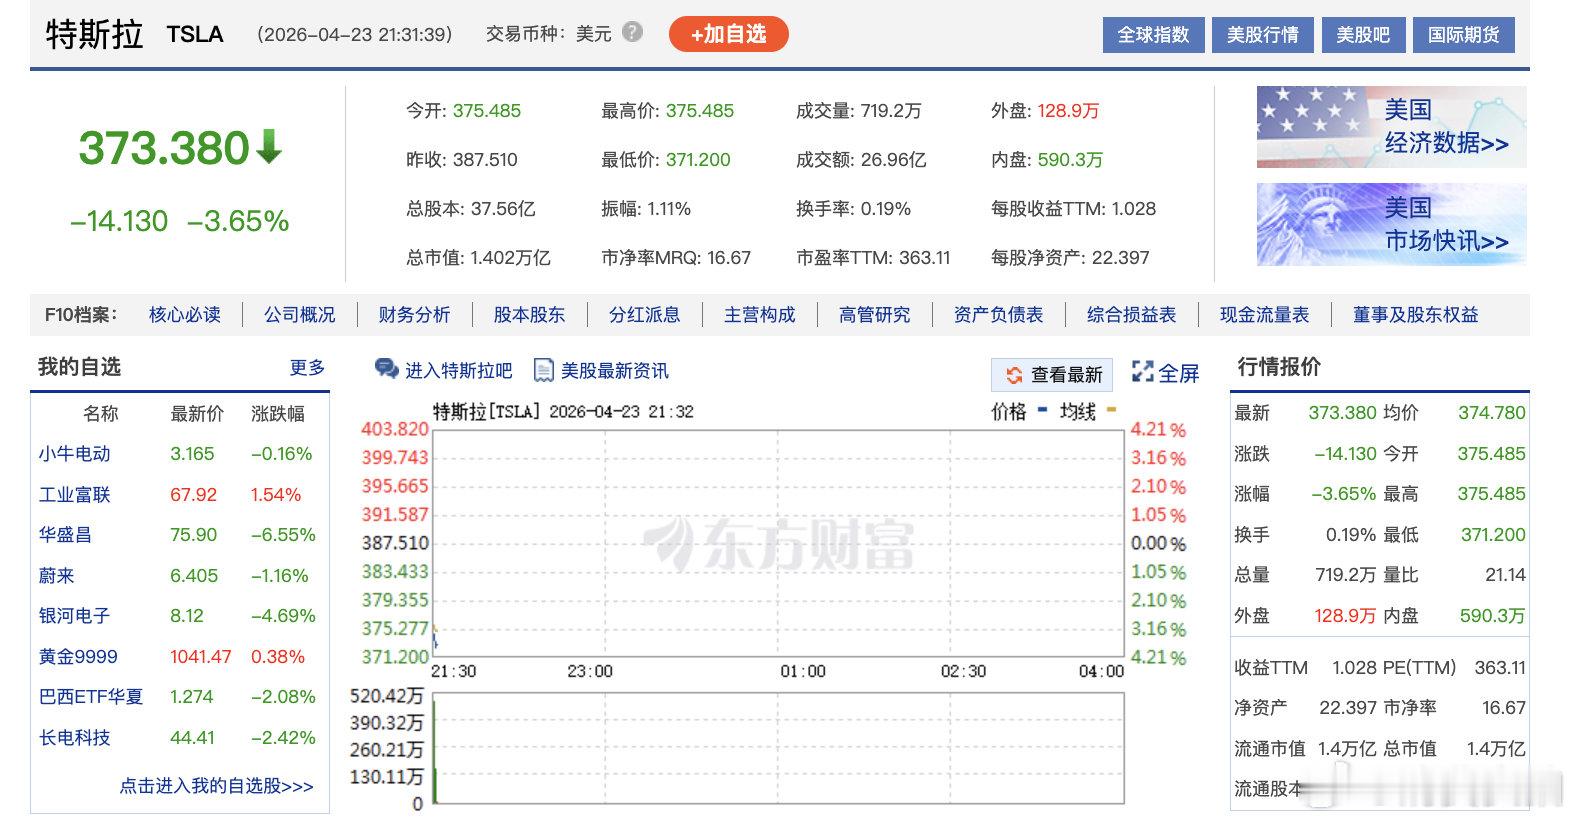Click the change percentage -3.65% in header
Screen dimensions: 1578x824
click(x=238, y=221)
